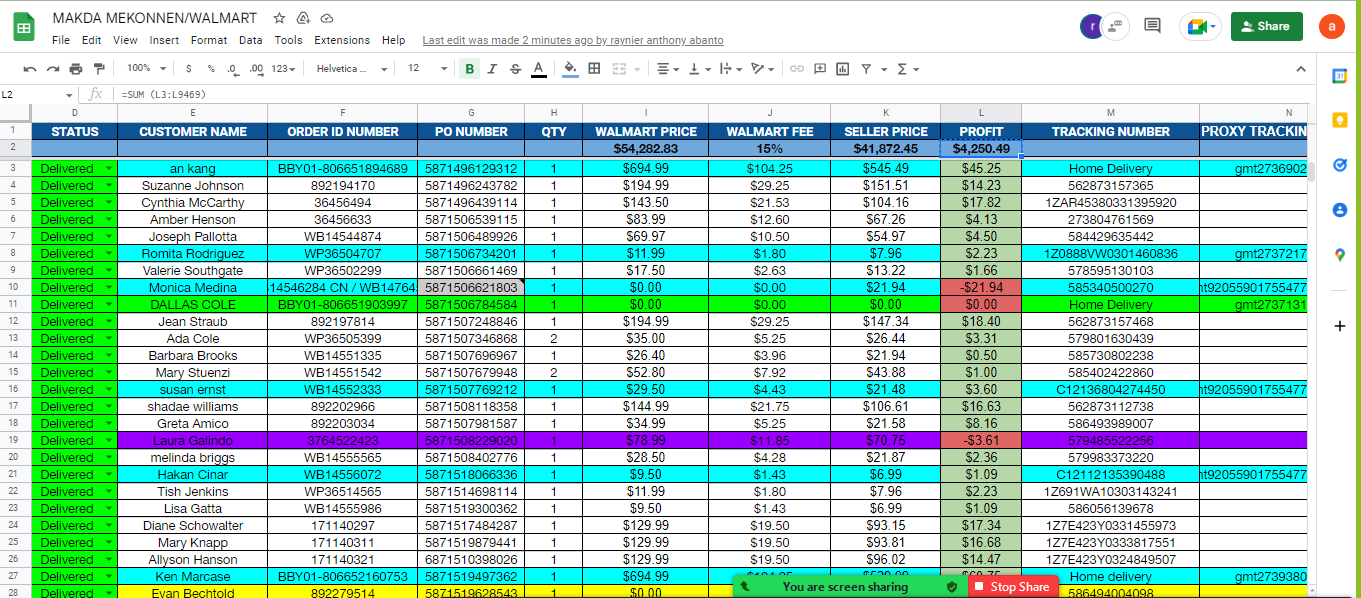The image size is (1361, 598).
Task: Open the zoom 100% dropdown
Action: pos(146,69)
